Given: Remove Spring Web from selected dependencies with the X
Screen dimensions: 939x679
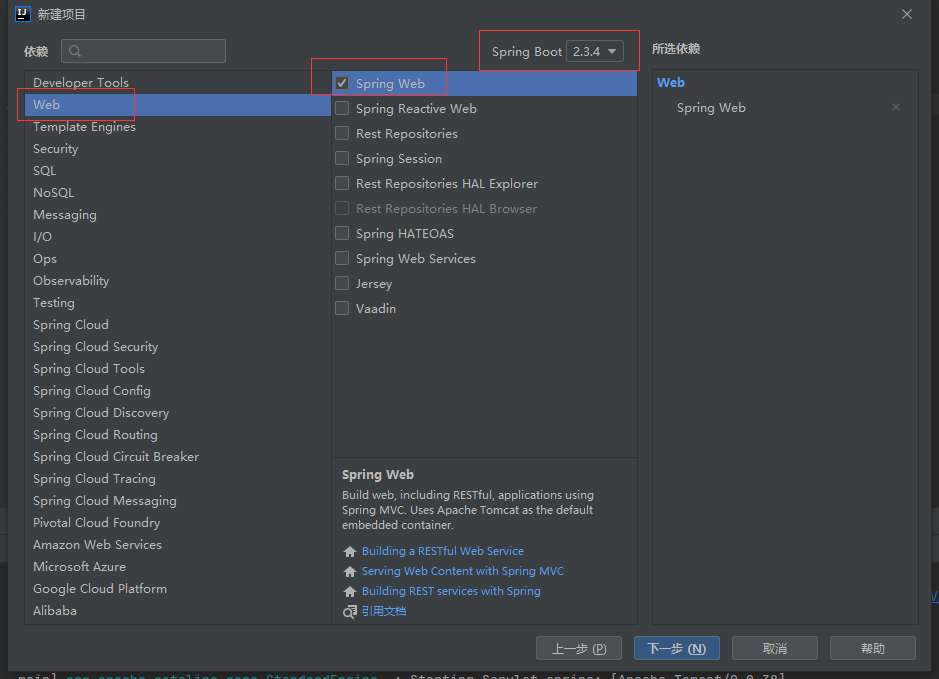Looking at the screenshot, I should [896, 107].
